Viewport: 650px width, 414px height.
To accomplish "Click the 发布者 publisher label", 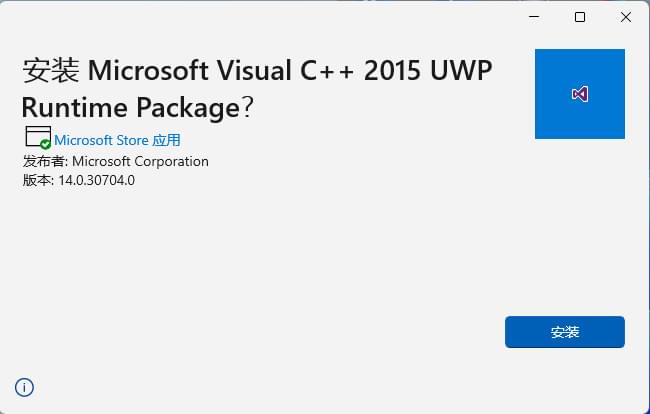I will (x=44, y=161).
